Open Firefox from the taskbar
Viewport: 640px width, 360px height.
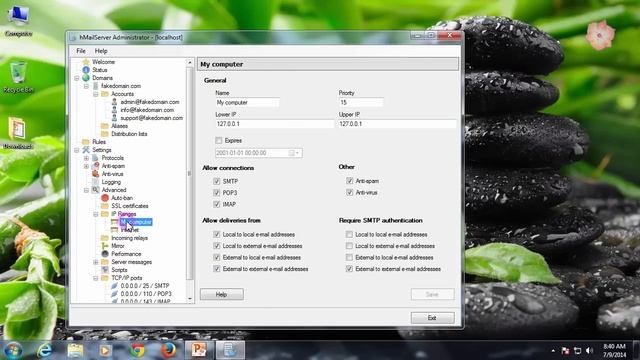pos(168,350)
